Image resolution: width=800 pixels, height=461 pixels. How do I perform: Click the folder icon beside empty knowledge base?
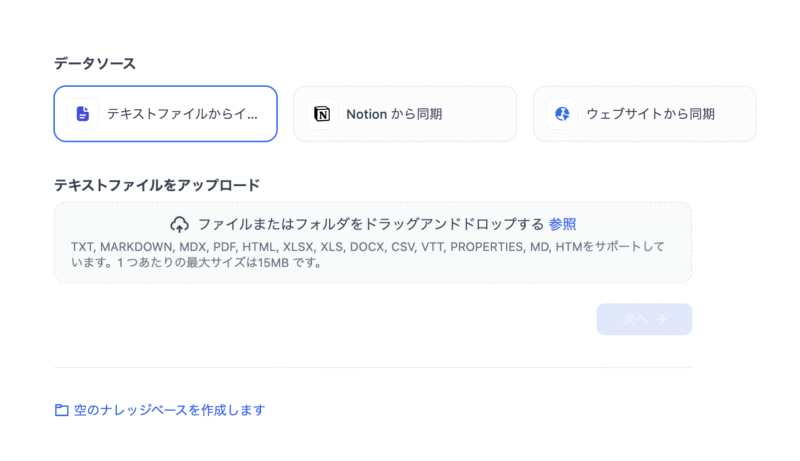pos(62,410)
